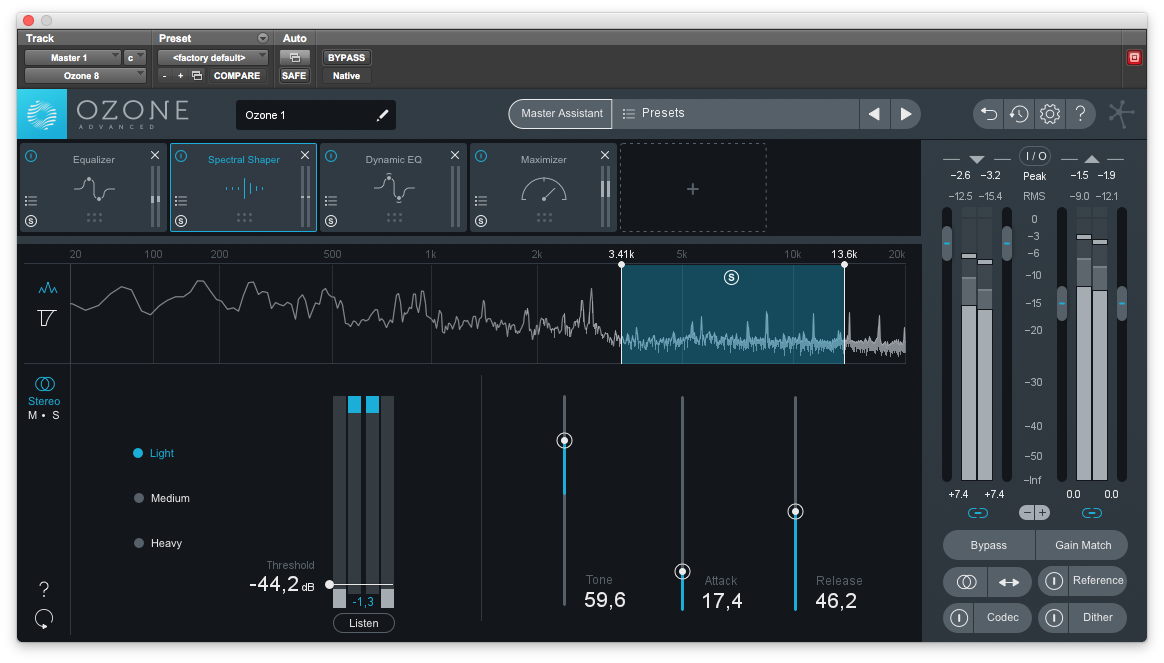Click the iZotope star logo icon

[1121, 114]
